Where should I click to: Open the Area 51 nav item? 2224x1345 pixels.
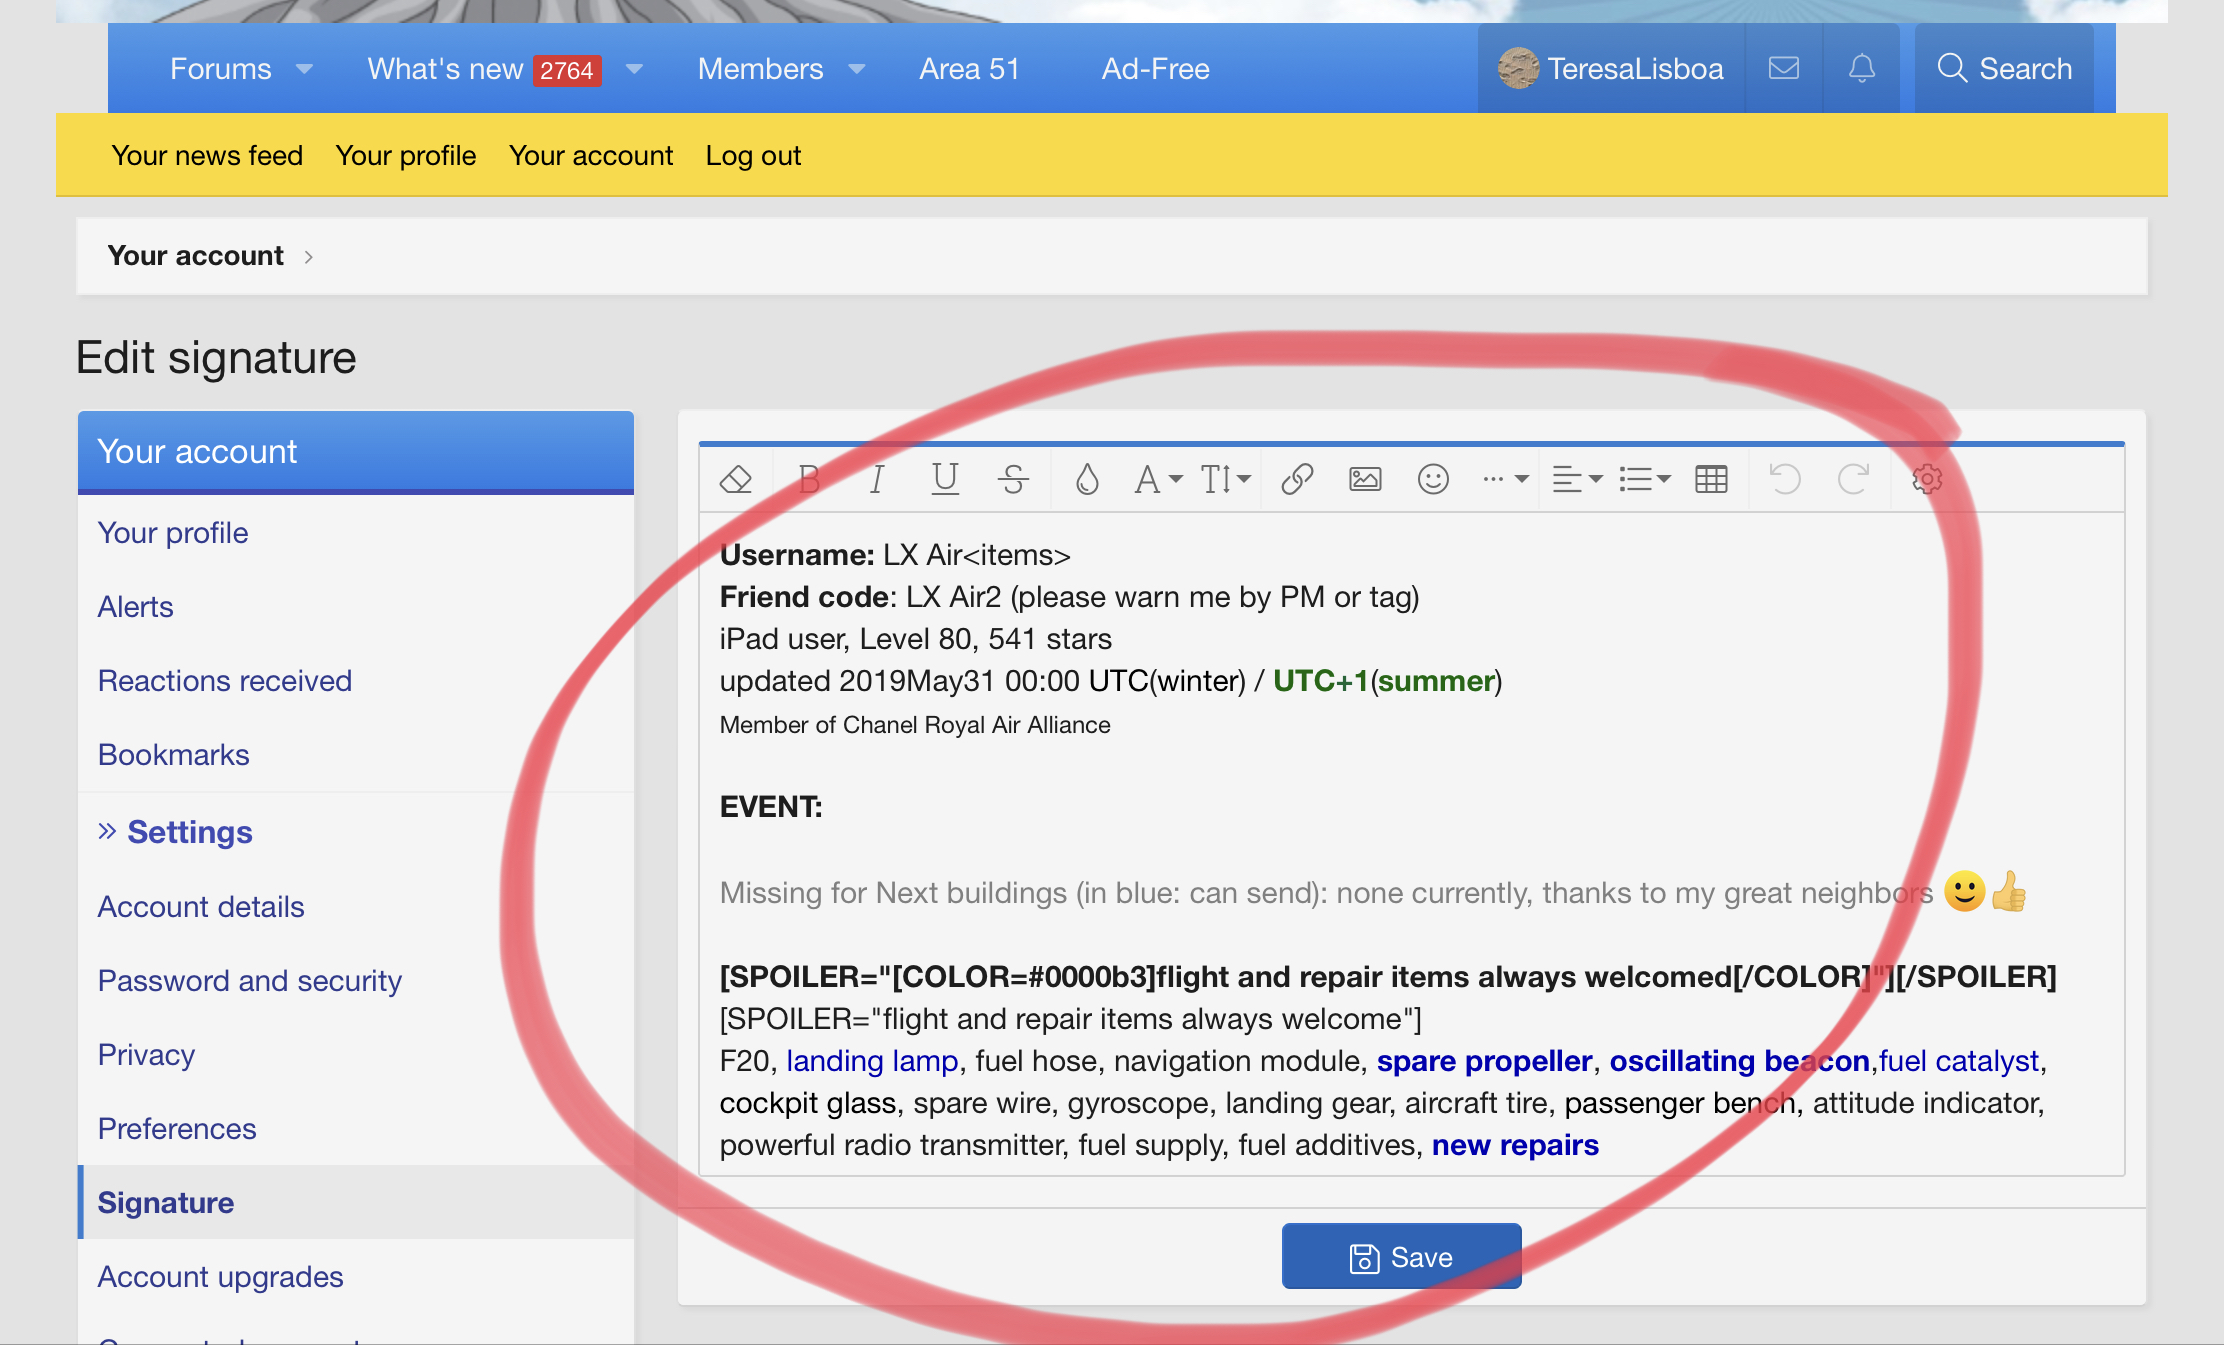(x=969, y=69)
